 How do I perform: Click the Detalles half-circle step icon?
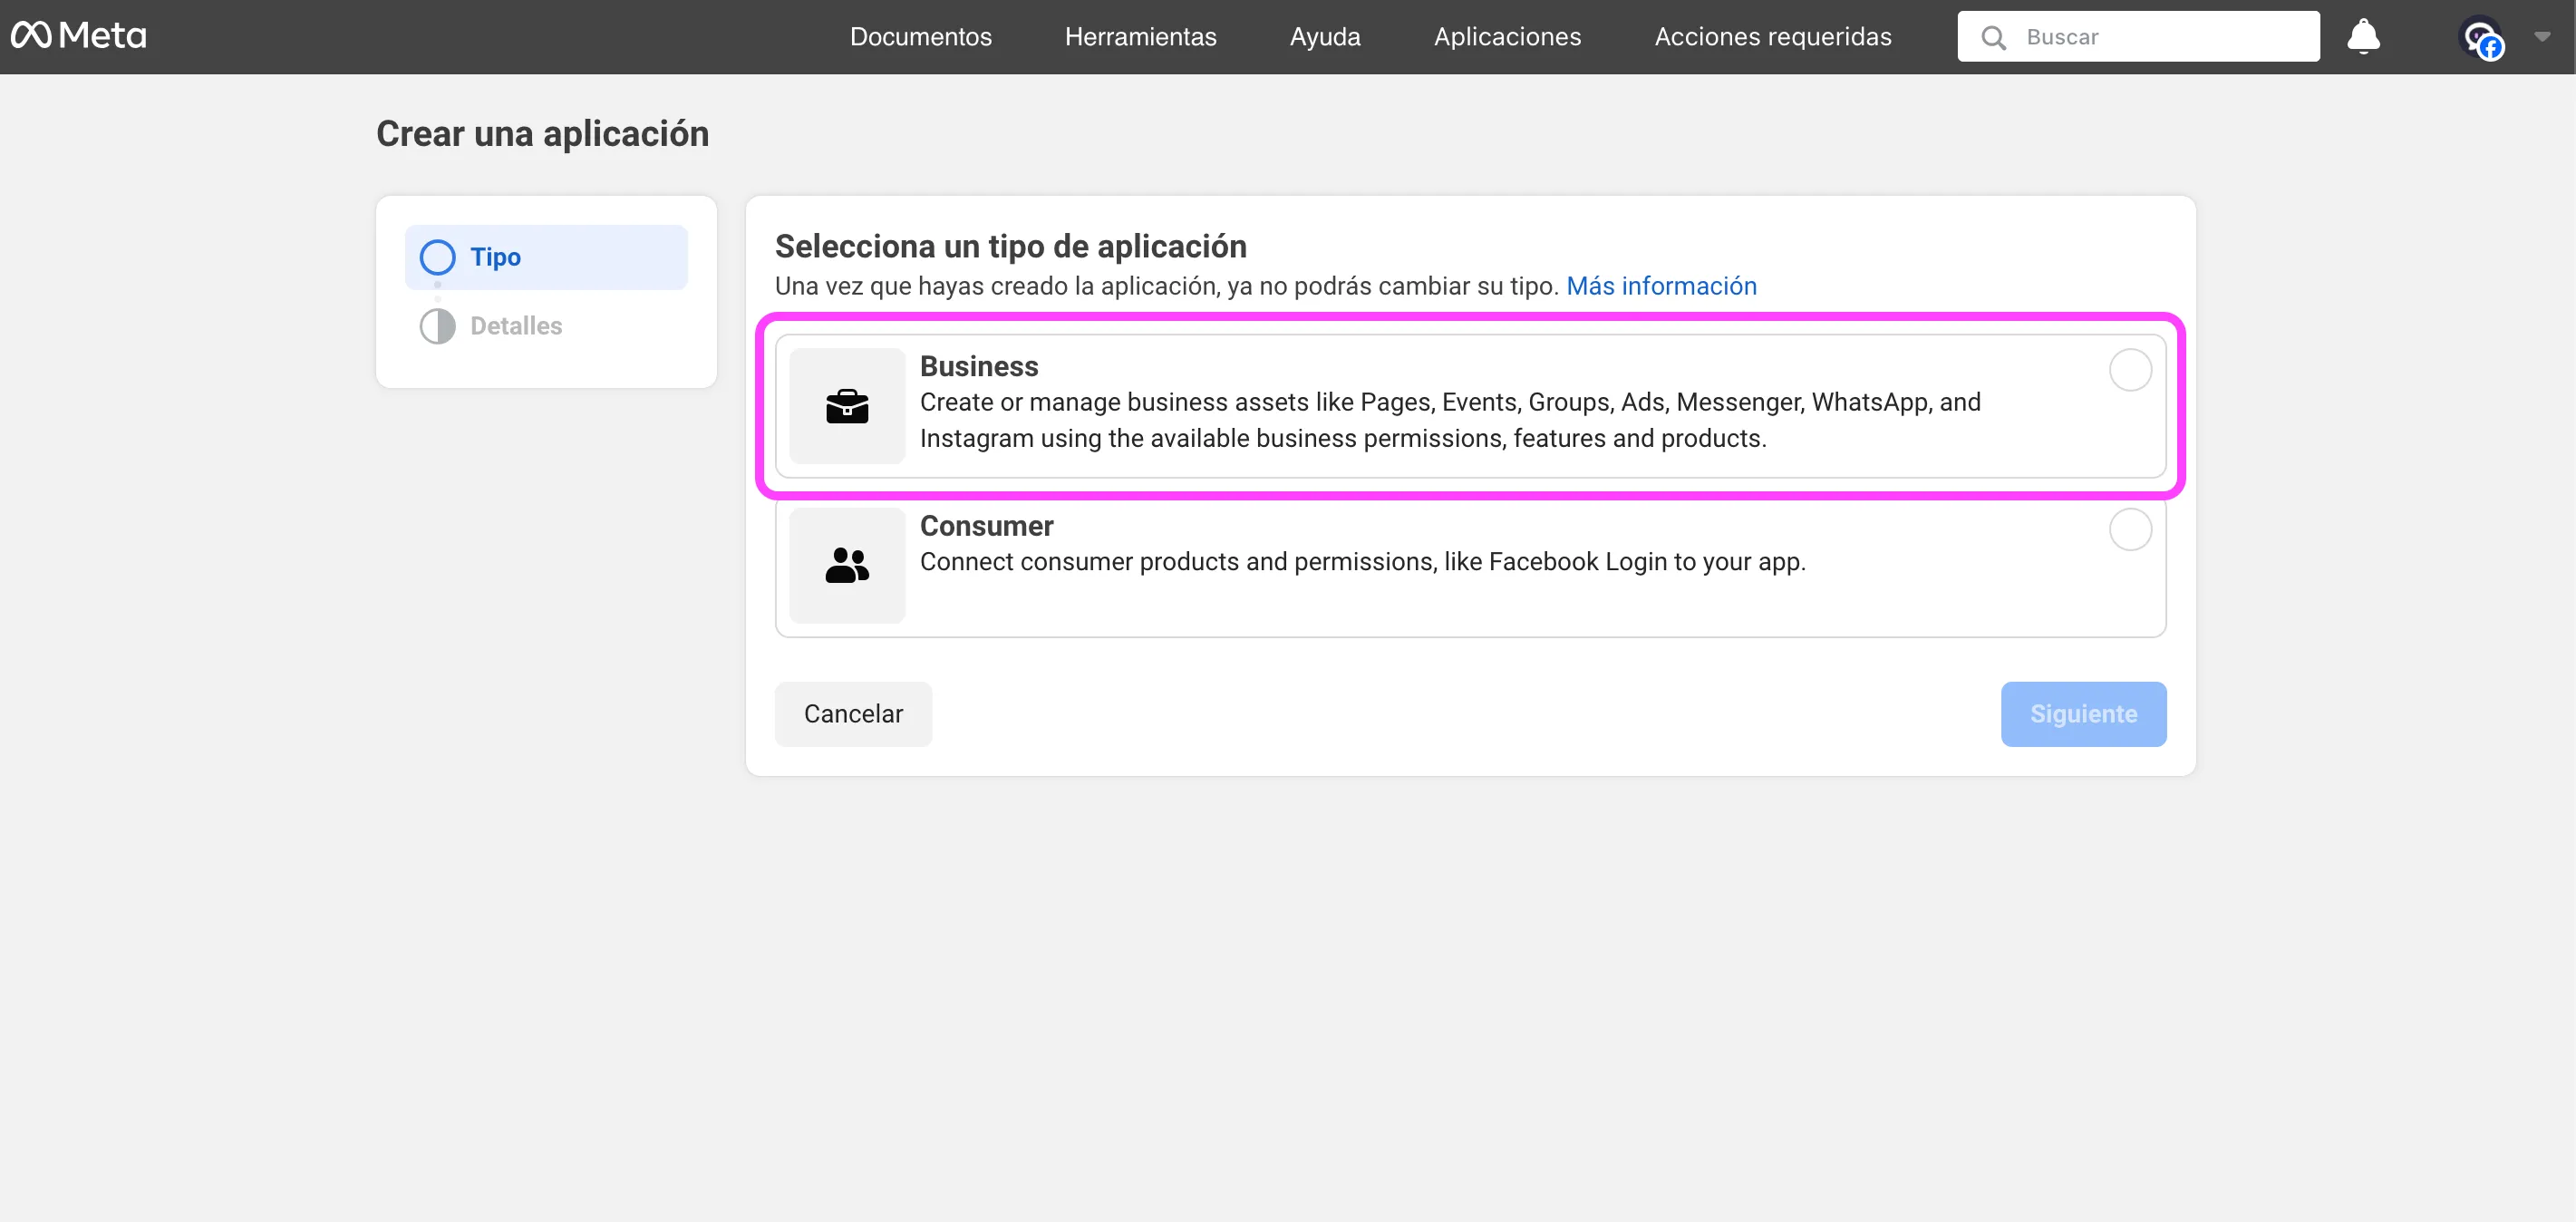437,326
